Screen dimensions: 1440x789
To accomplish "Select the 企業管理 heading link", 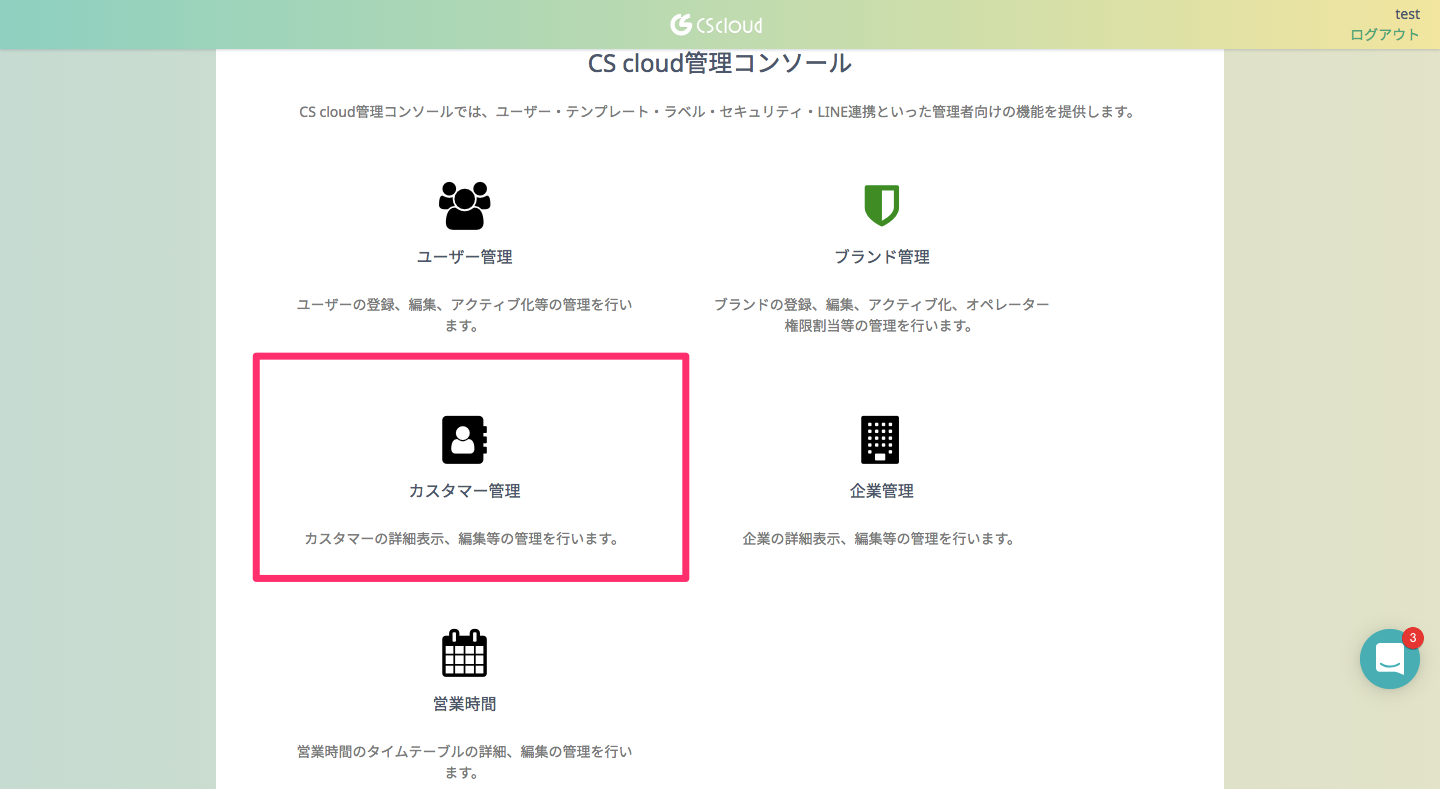I will 882,491.
